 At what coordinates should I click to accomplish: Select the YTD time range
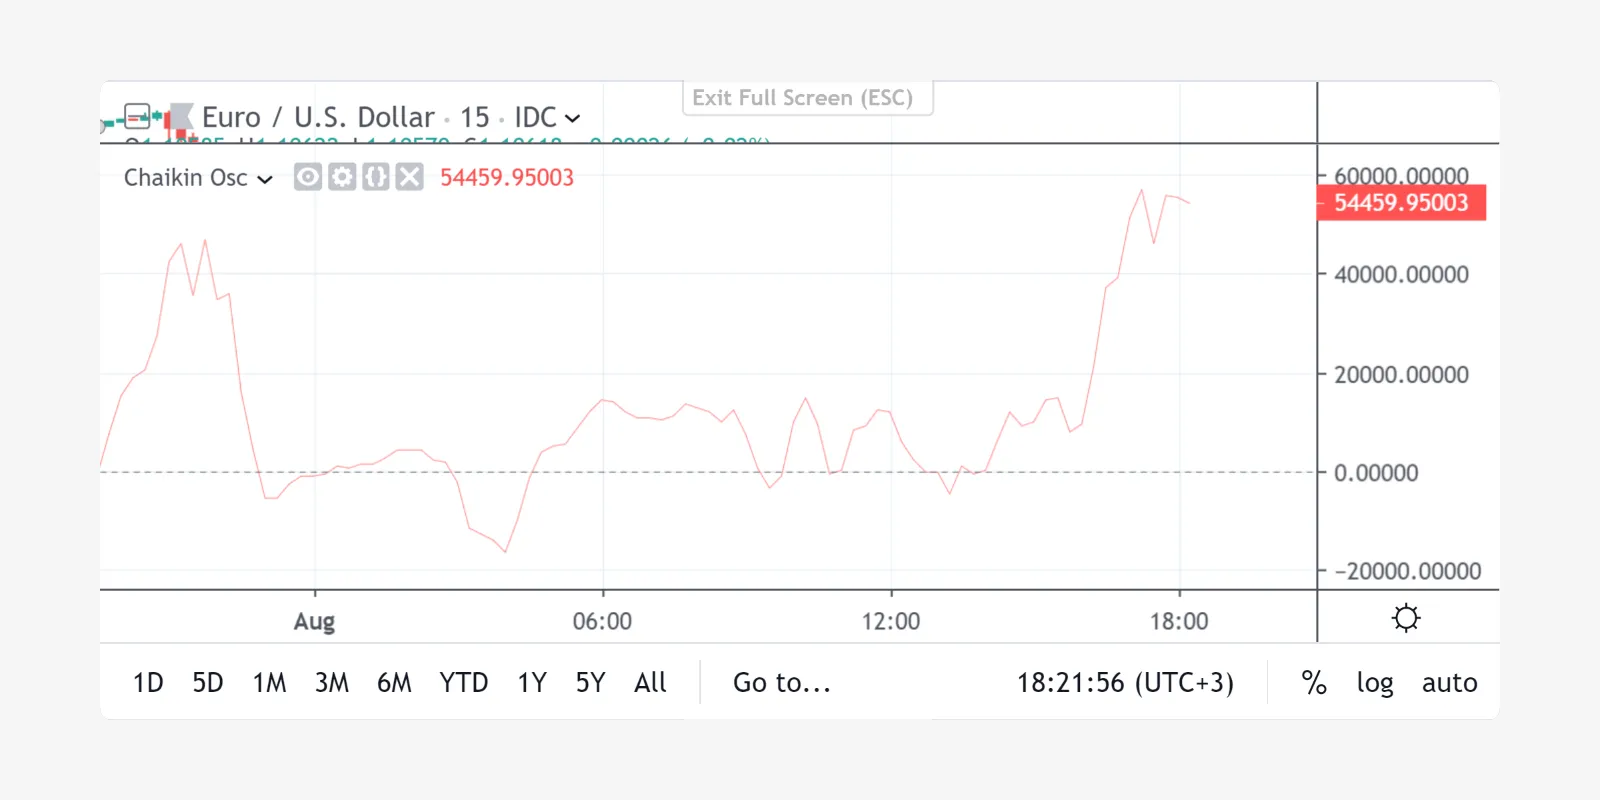tap(464, 683)
